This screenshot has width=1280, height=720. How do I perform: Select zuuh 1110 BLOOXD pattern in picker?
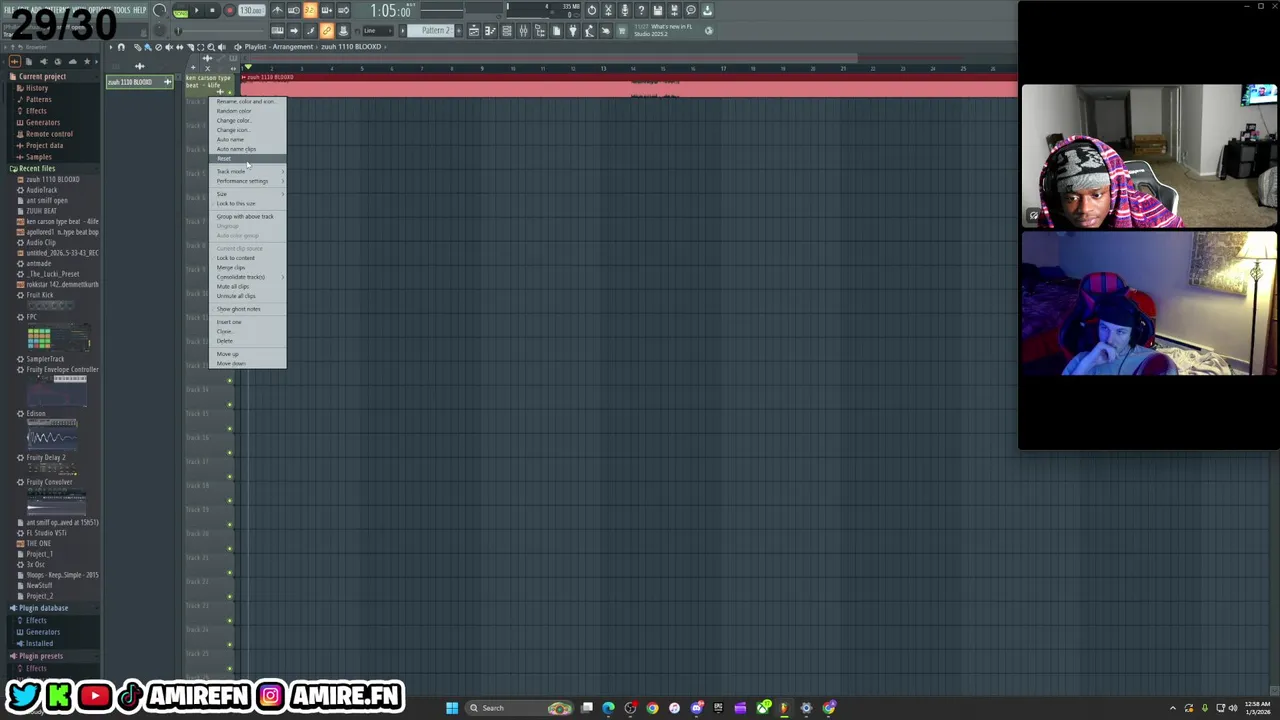coord(140,82)
